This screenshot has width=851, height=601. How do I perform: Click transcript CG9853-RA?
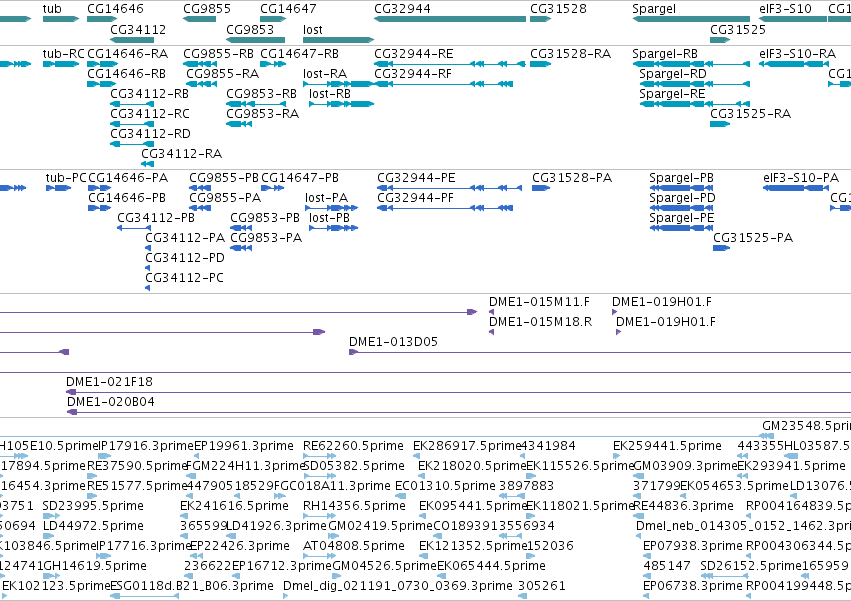239,124
